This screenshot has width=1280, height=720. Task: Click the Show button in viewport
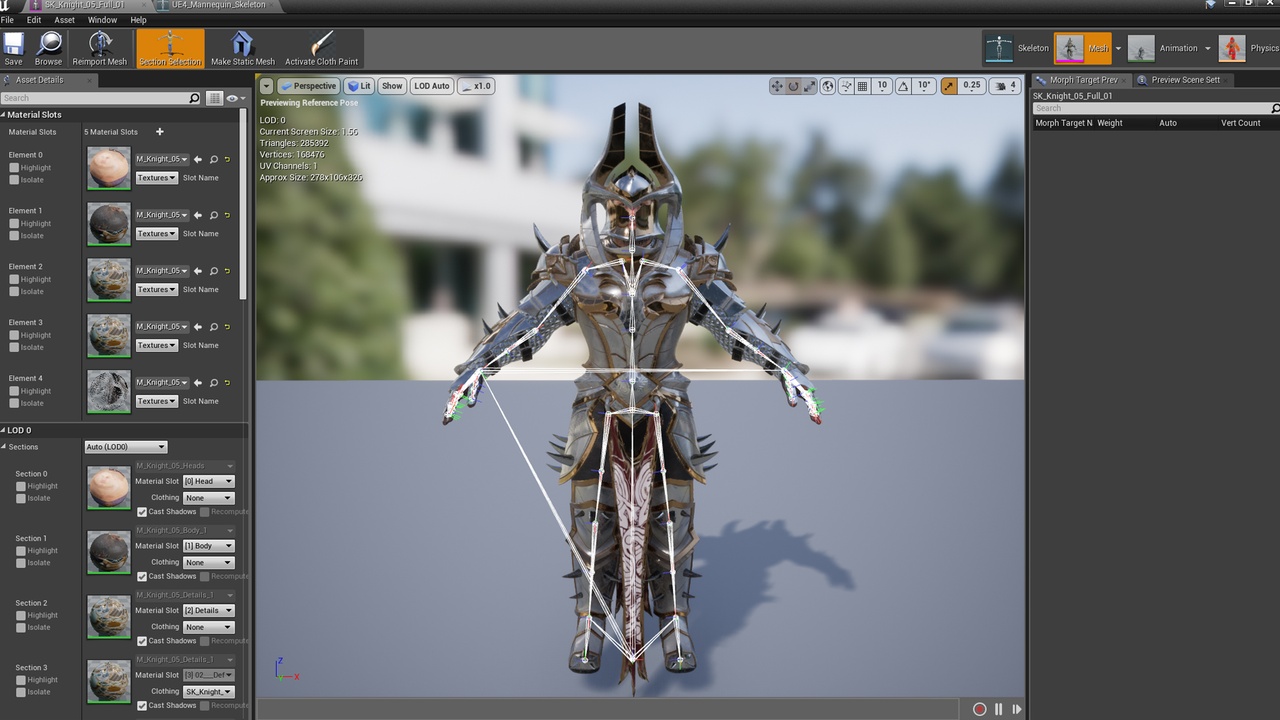[x=392, y=86]
